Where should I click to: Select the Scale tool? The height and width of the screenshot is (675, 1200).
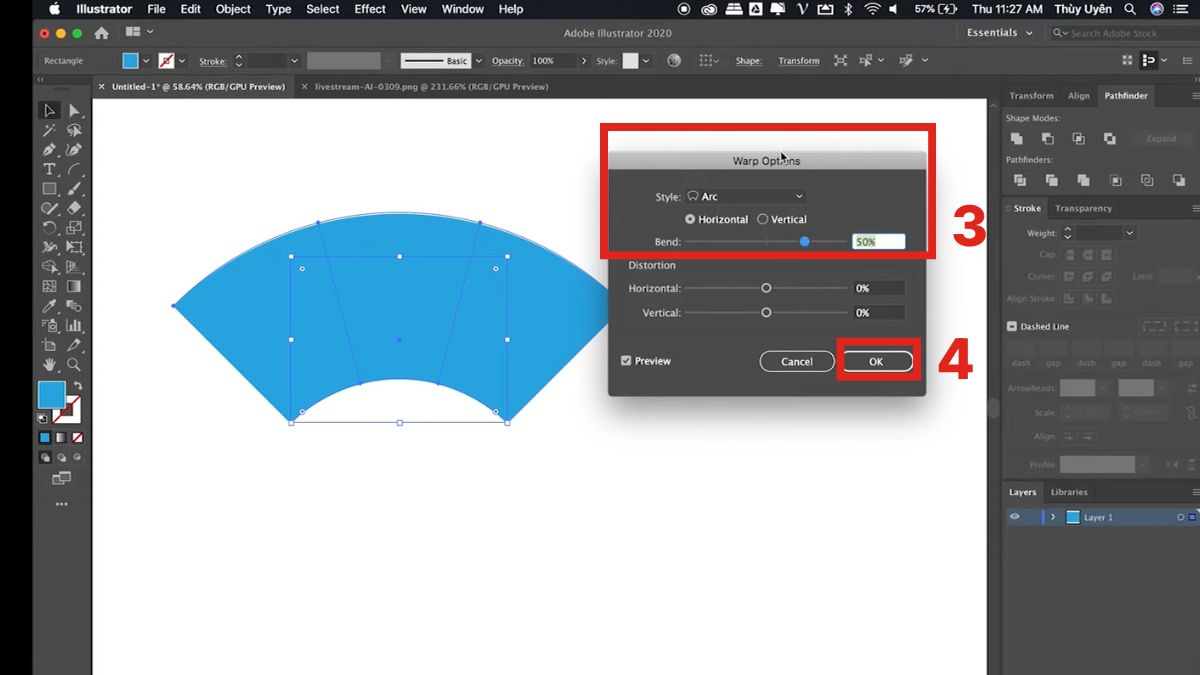point(73,227)
